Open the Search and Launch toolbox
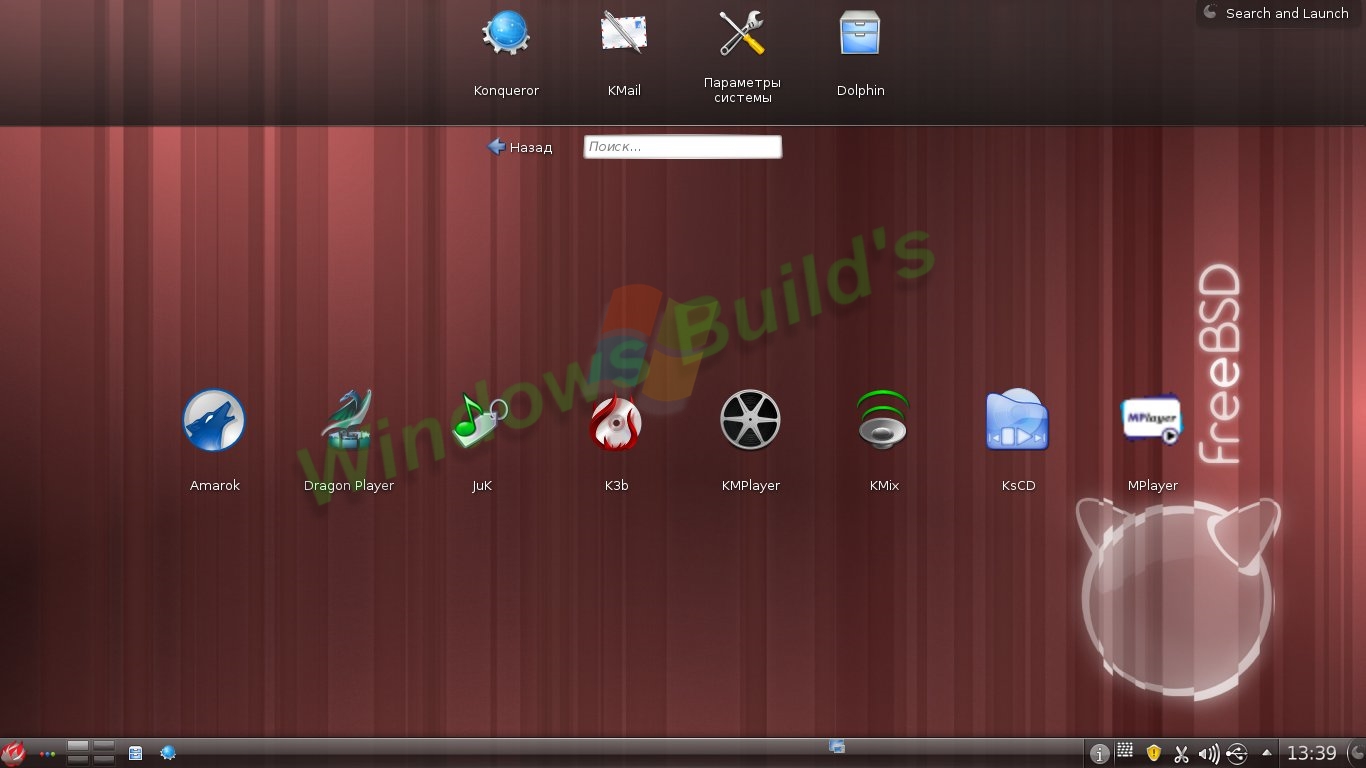The height and width of the screenshot is (768, 1366). 1278,13
